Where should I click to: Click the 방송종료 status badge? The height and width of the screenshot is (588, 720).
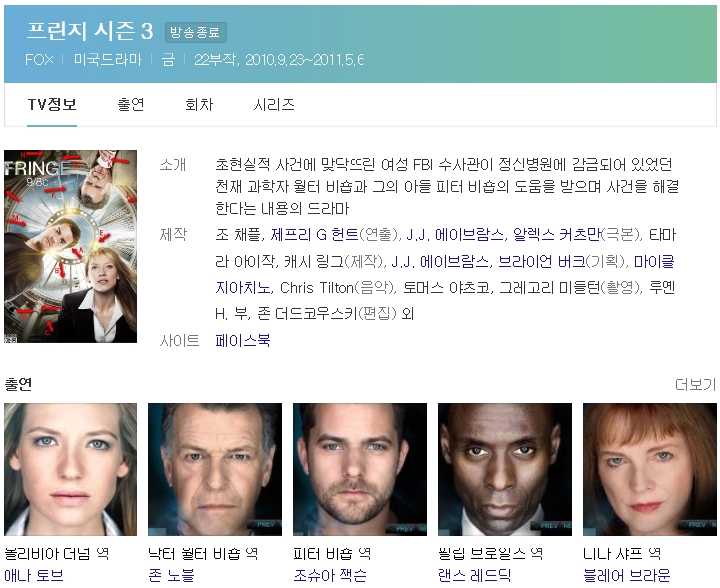point(196,33)
